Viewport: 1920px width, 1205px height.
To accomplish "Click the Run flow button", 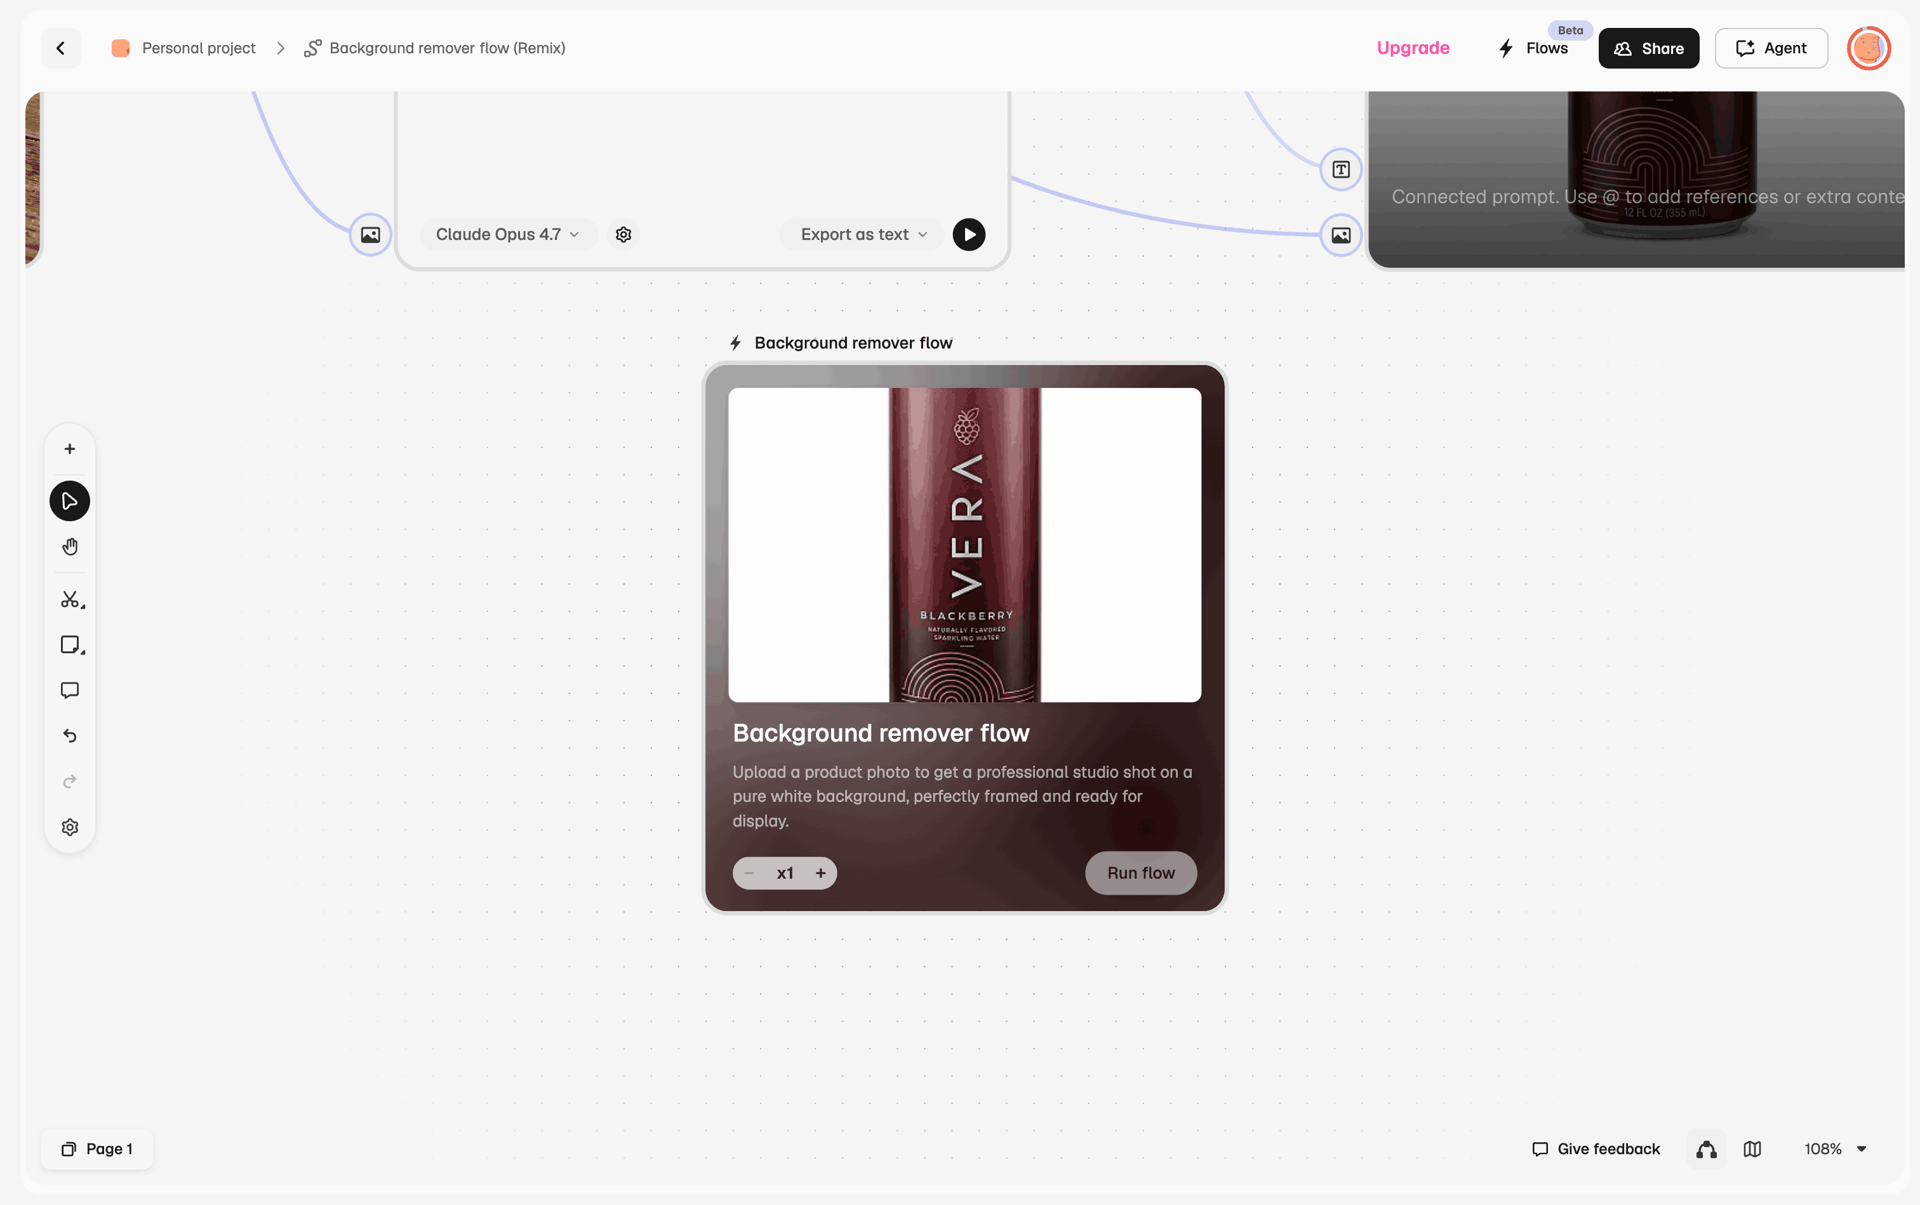I will [x=1141, y=873].
